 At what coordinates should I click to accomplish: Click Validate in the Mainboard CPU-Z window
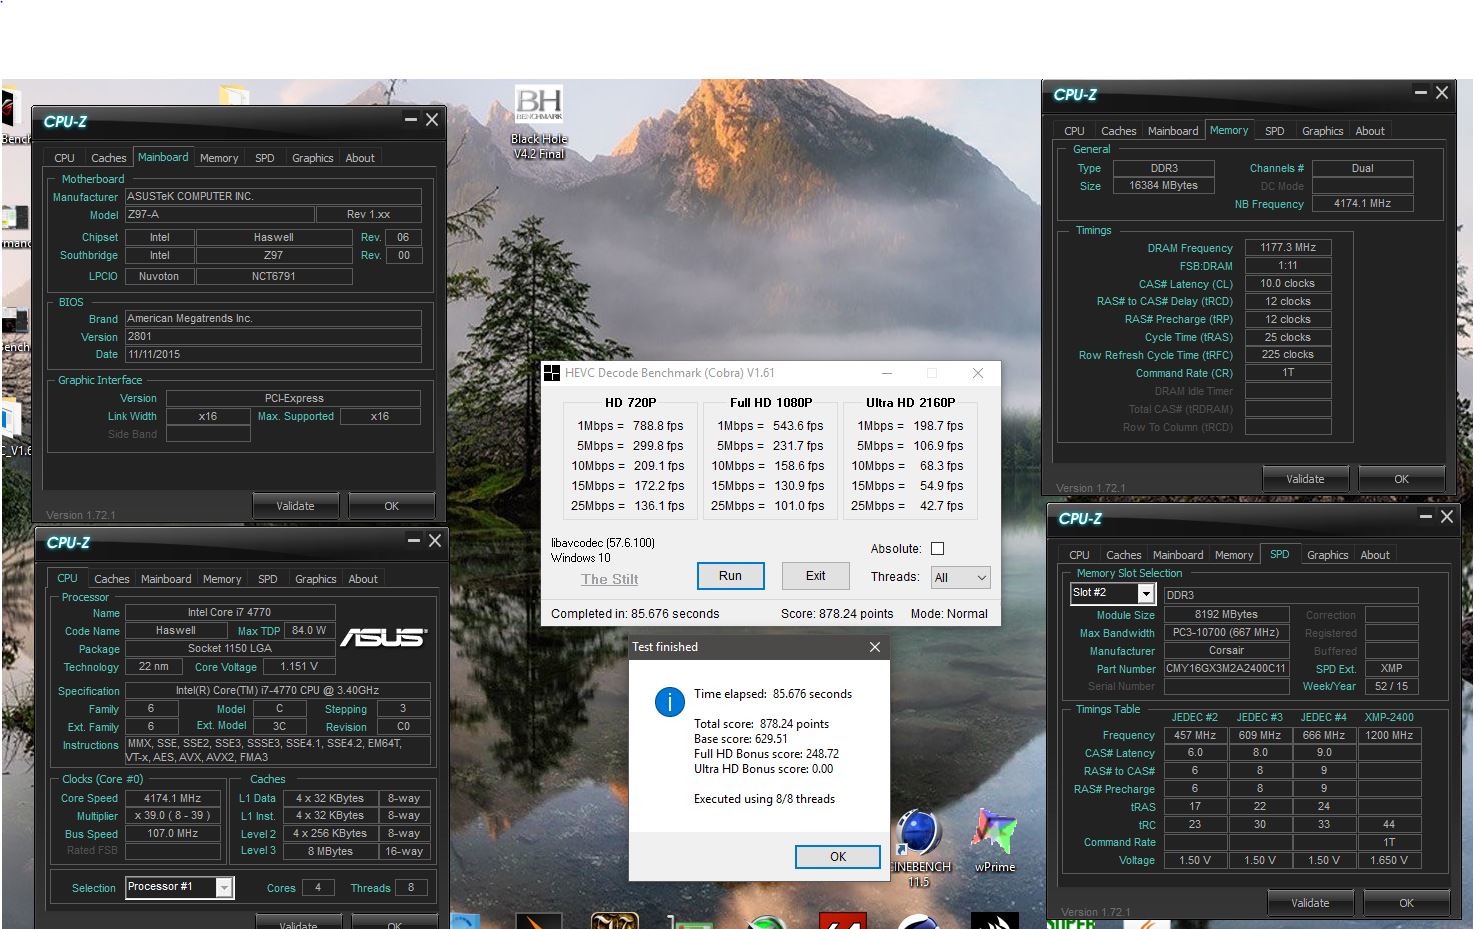coord(295,506)
